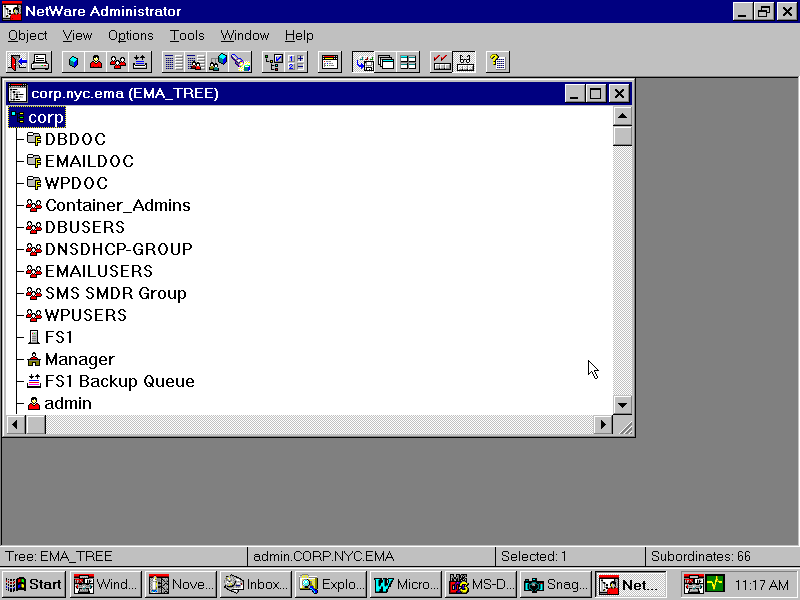800x600 pixels.
Task: Click the Manager organizational role icon
Action: click(x=34, y=359)
